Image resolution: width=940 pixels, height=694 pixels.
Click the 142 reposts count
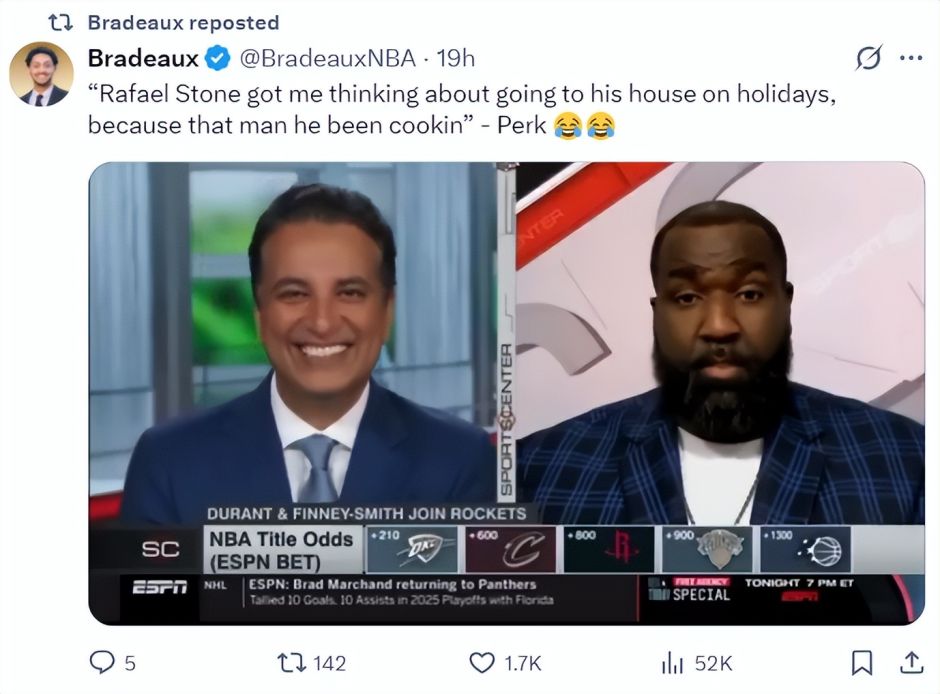click(x=328, y=663)
